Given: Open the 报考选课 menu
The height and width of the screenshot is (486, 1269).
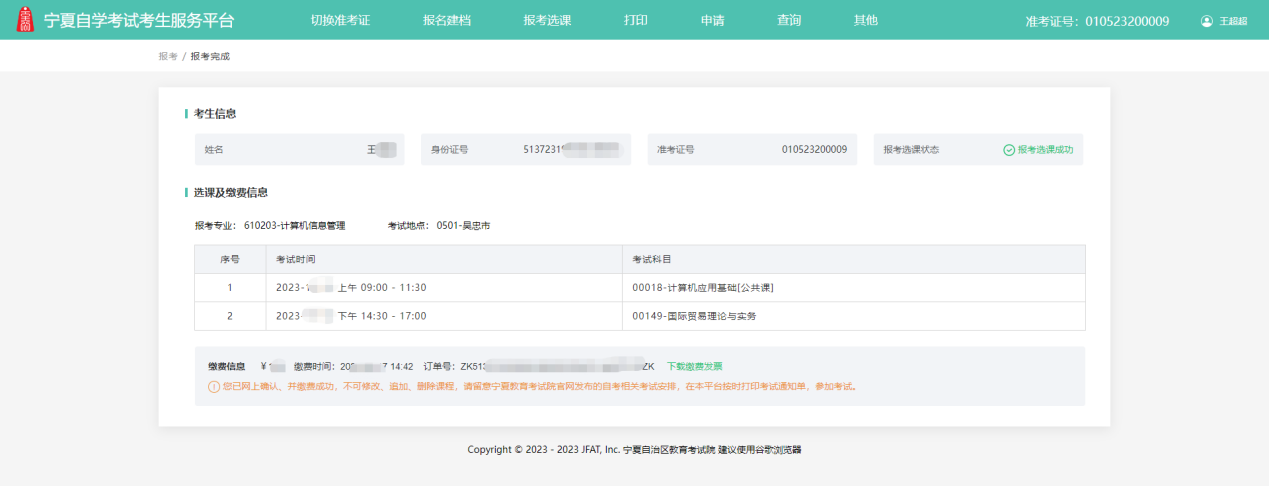Looking at the screenshot, I should (x=547, y=20).
